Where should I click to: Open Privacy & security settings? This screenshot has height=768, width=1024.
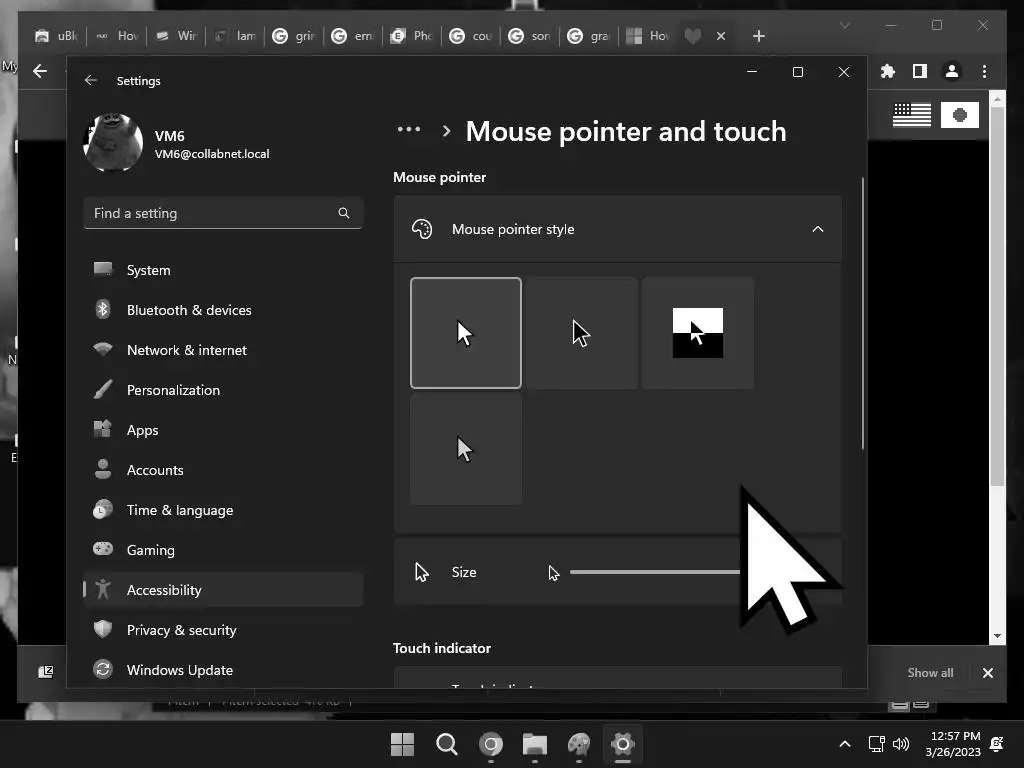[223, 630]
